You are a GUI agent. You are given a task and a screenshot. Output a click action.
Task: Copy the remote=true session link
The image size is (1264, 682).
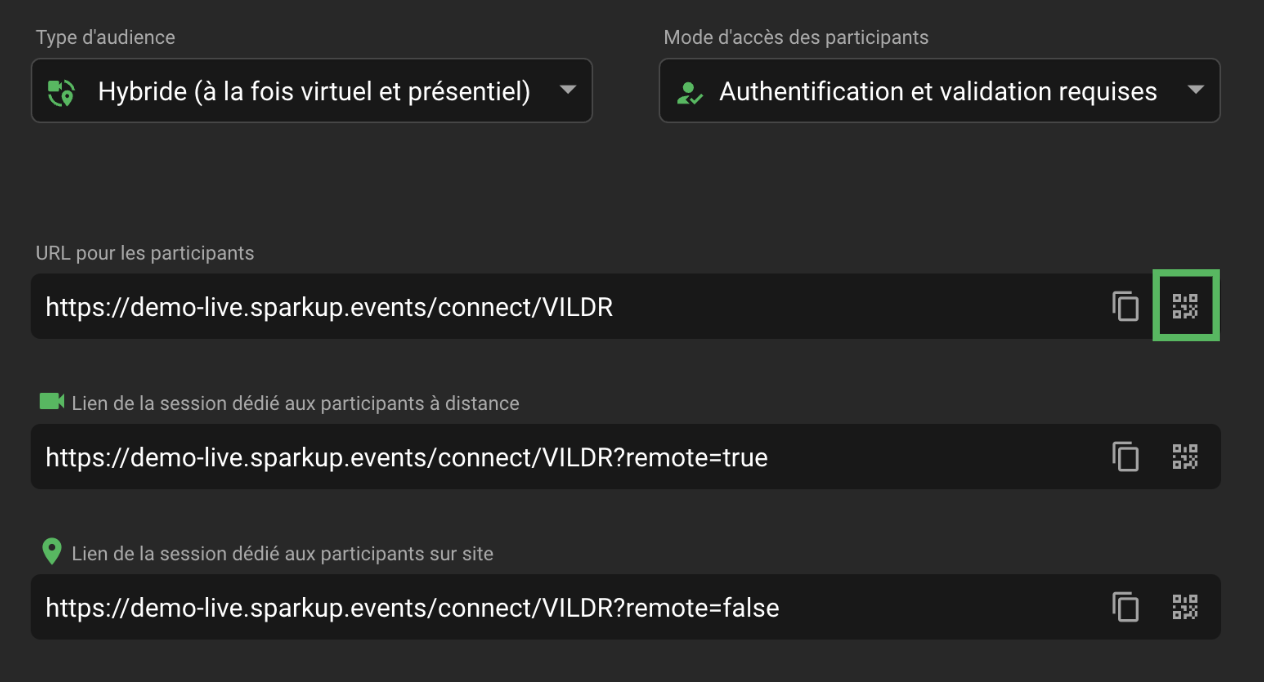coord(1126,457)
